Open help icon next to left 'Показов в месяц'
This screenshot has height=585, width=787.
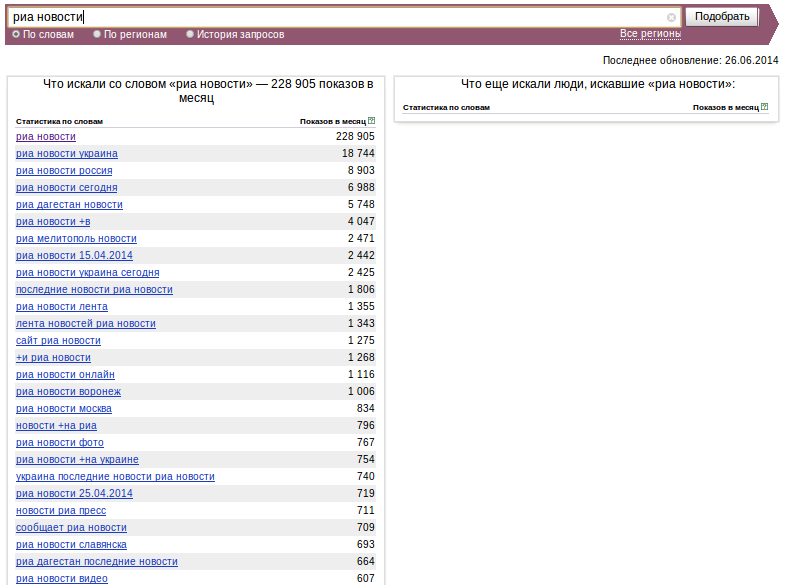(371, 120)
